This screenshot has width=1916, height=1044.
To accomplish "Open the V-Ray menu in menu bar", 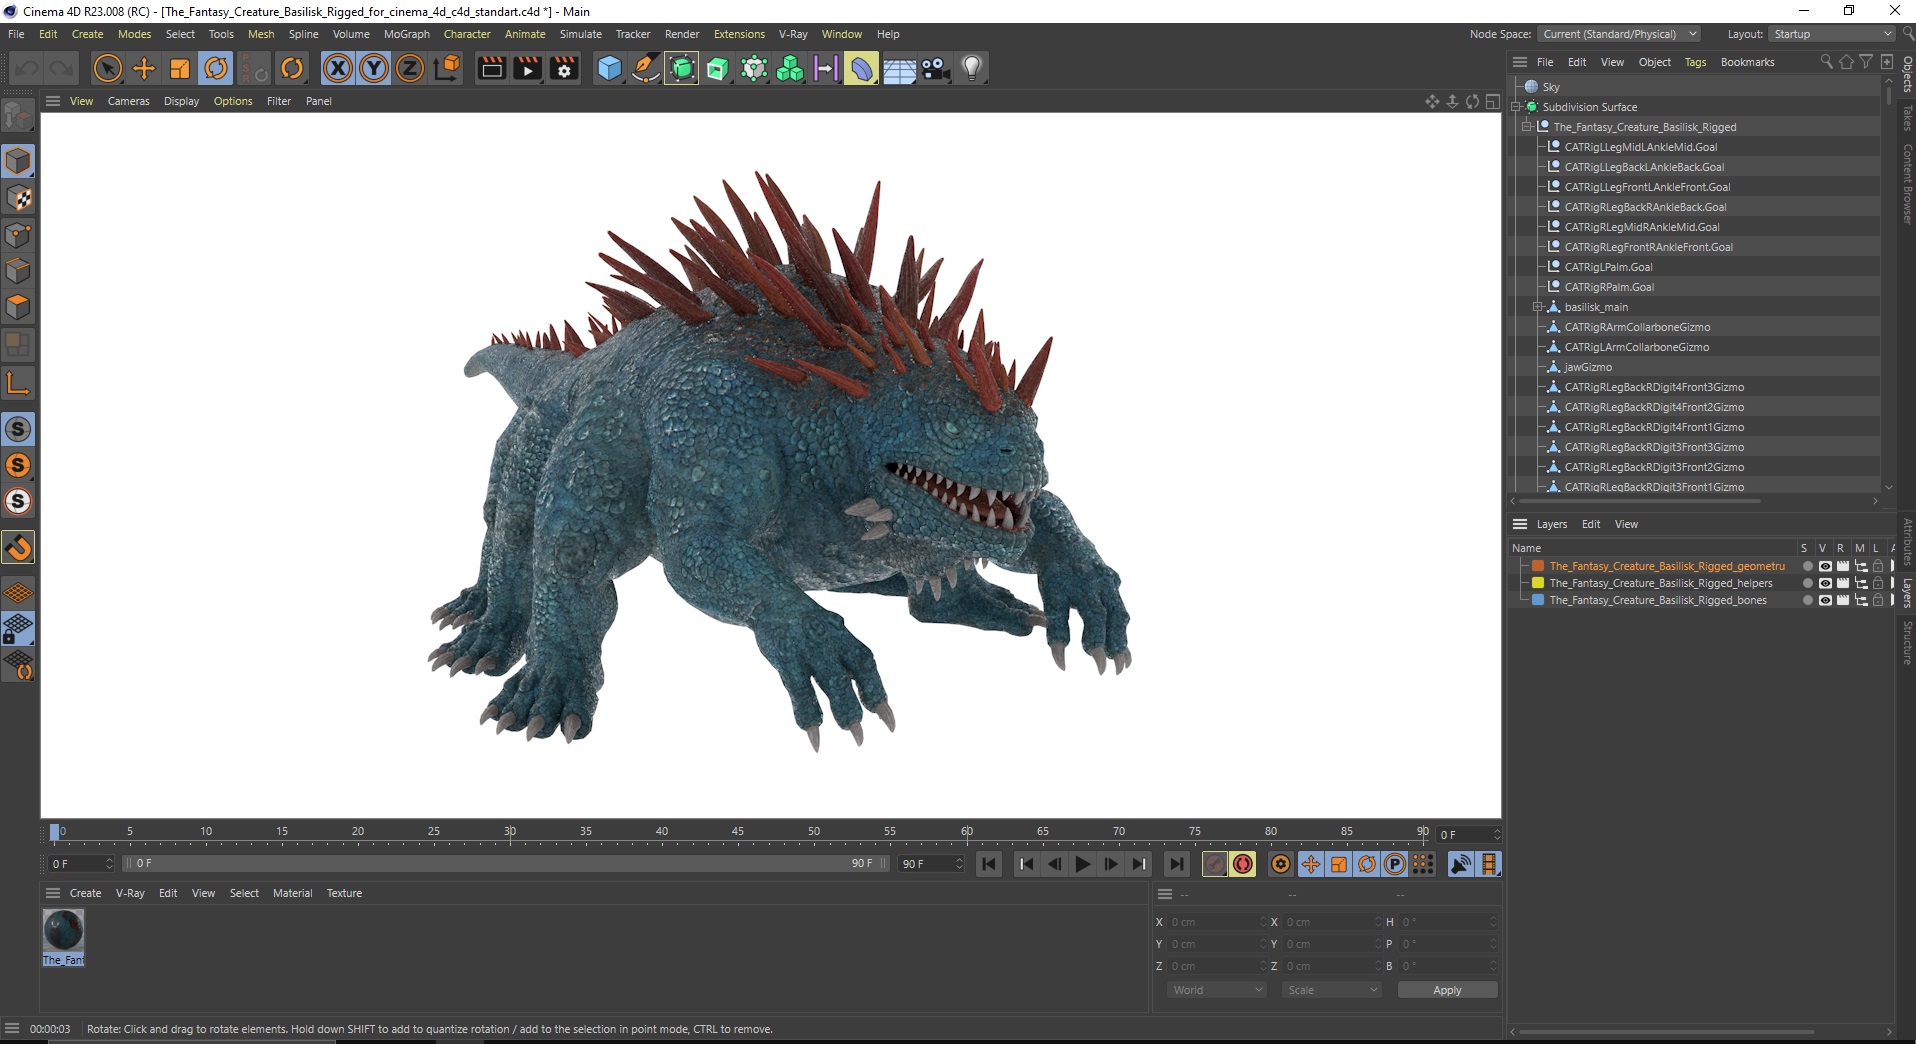I will coord(793,34).
